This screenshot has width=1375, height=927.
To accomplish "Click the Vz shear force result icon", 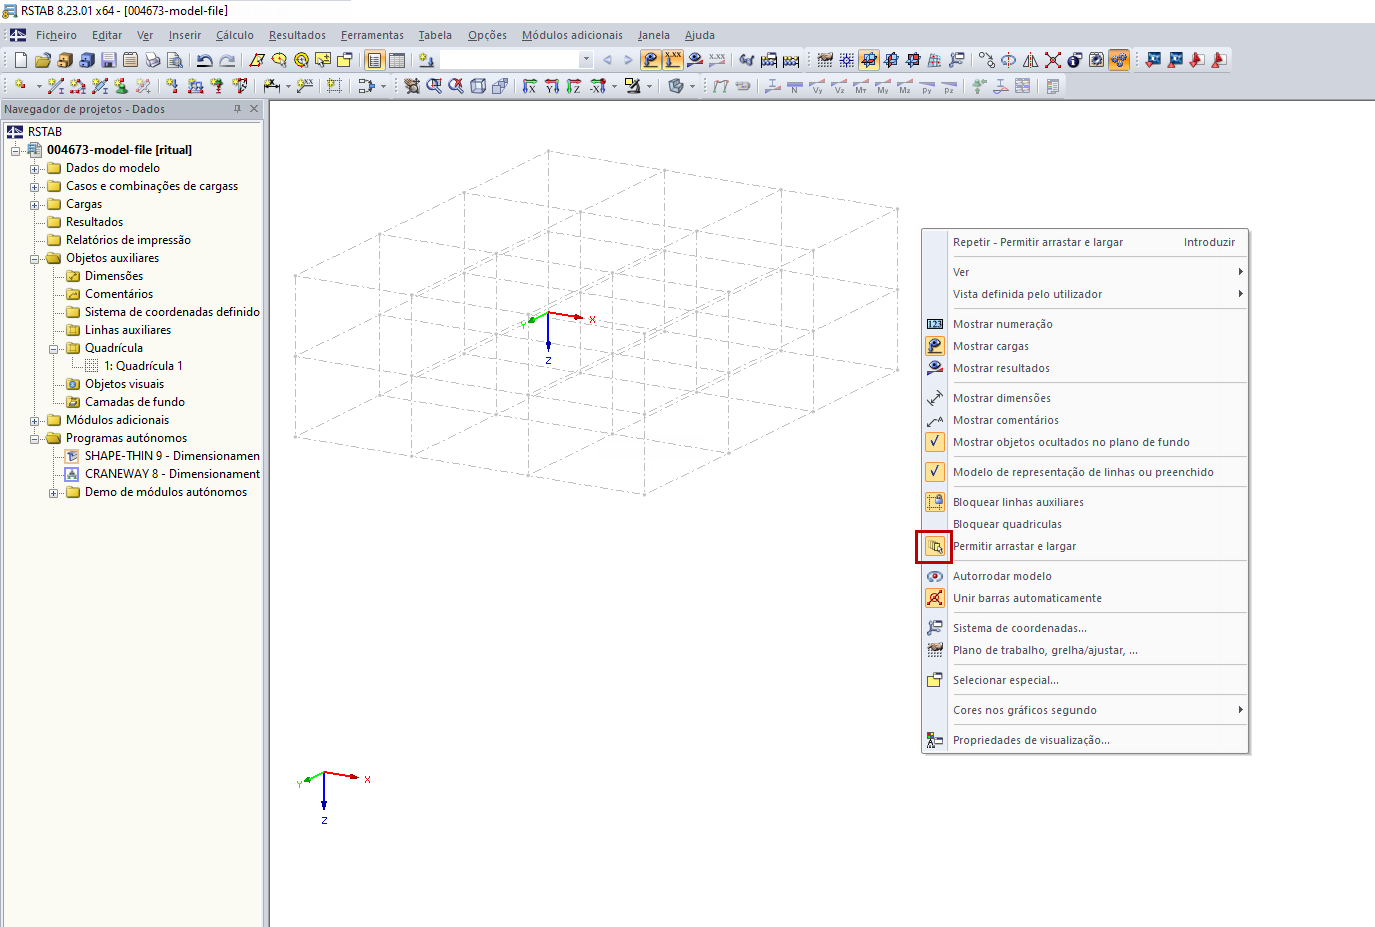I will [x=839, y=86].
